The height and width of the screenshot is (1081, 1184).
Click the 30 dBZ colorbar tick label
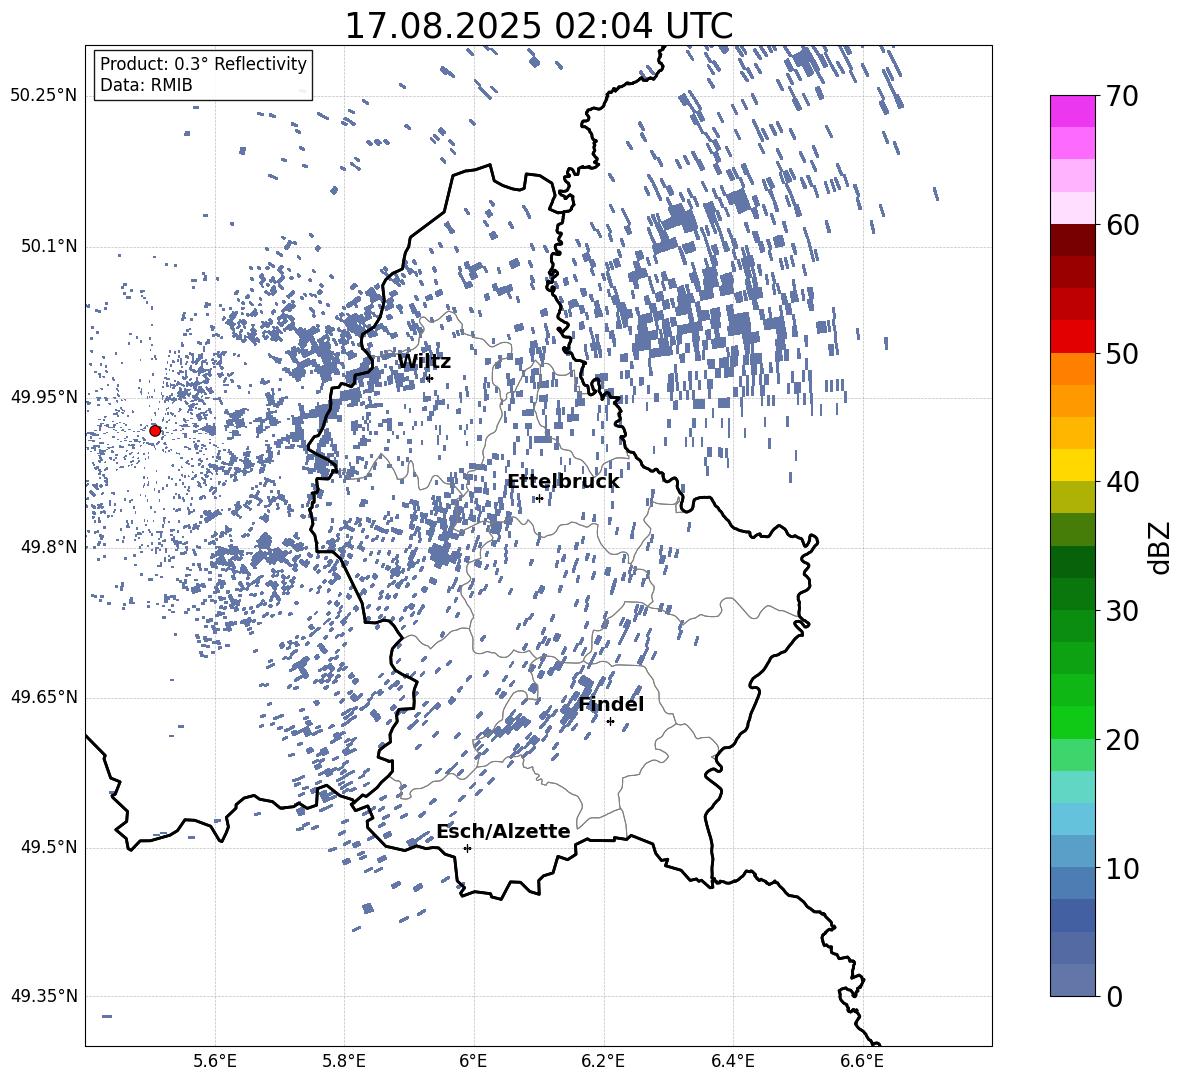(1122, 610)
